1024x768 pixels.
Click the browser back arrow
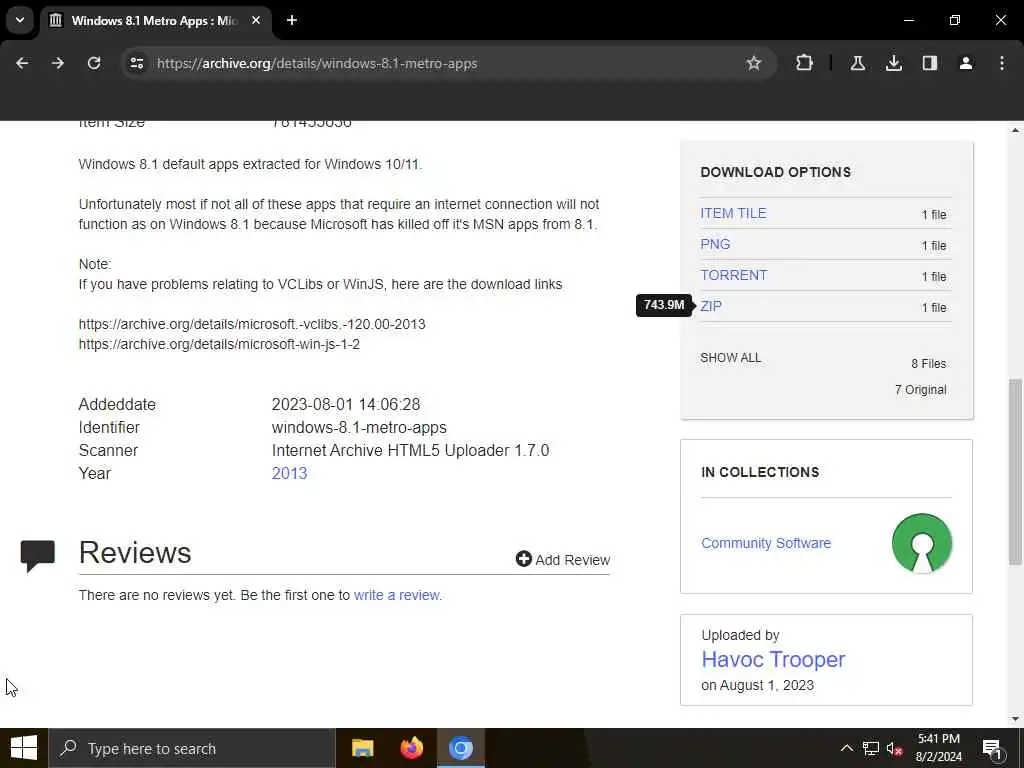click(x=22, y=63)
